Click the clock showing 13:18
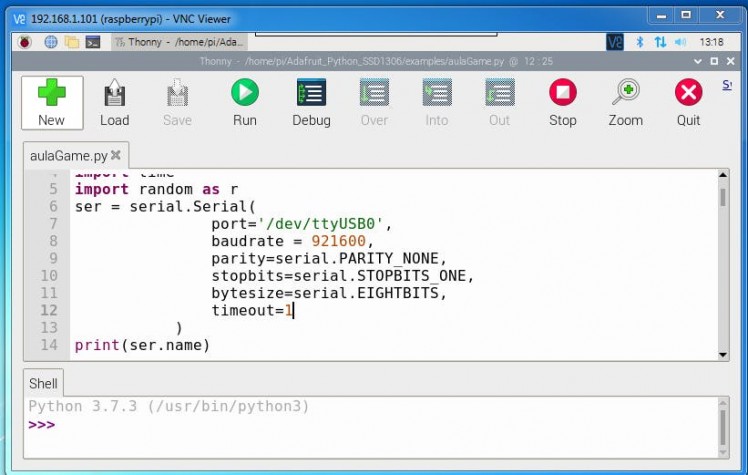Screen dimensions: 748x475 [711, 42]
